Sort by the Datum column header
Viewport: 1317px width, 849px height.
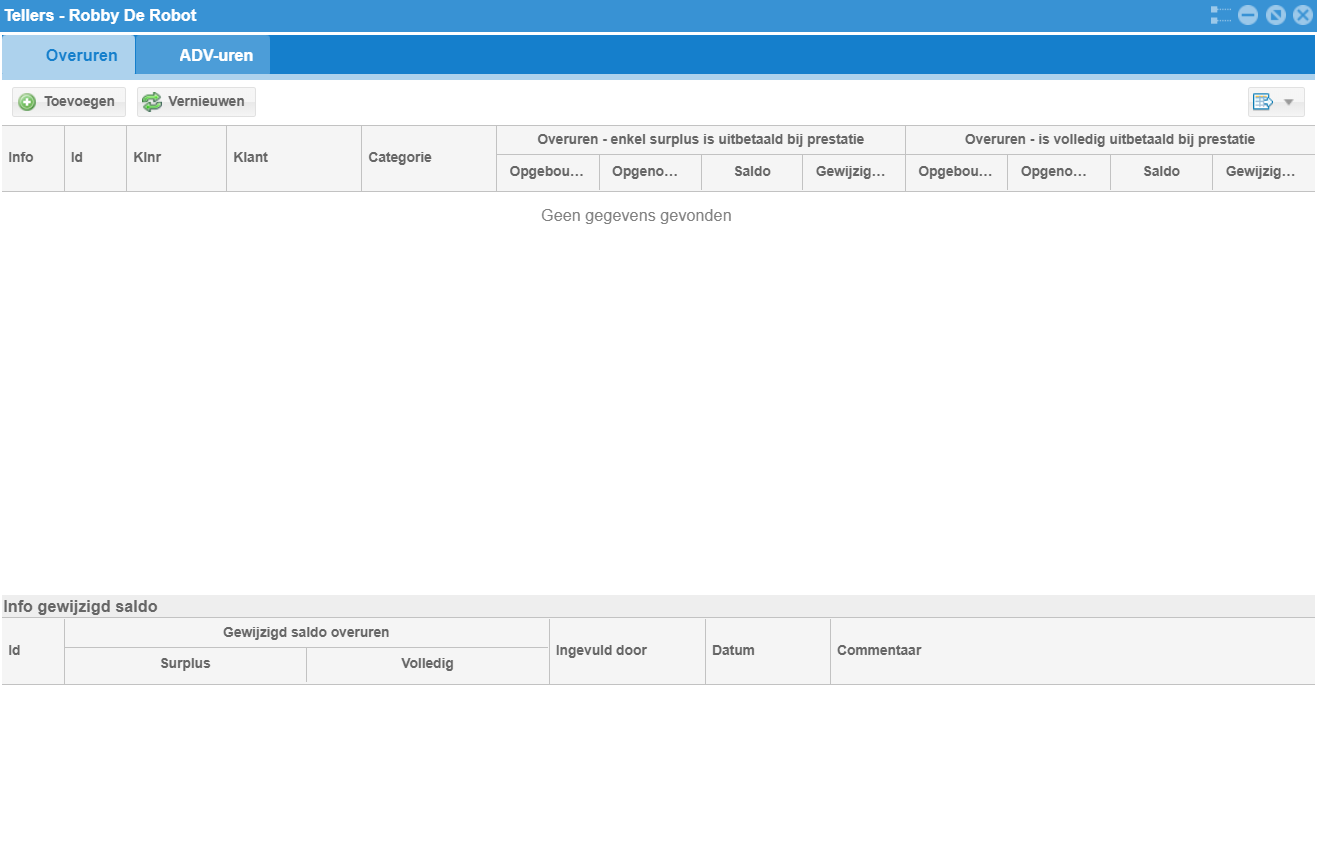tap(767, 651)
